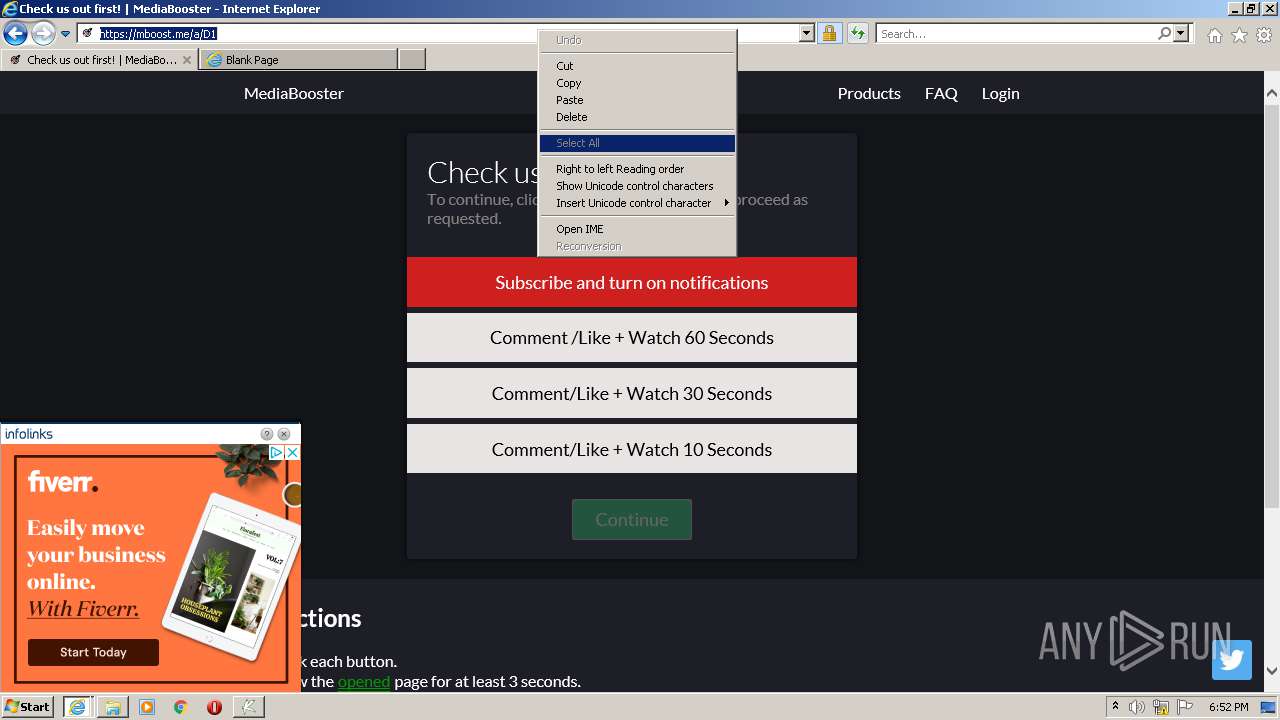Click the infolinks help question icon
1280x720 pixels.
click(x=267, y=434)
